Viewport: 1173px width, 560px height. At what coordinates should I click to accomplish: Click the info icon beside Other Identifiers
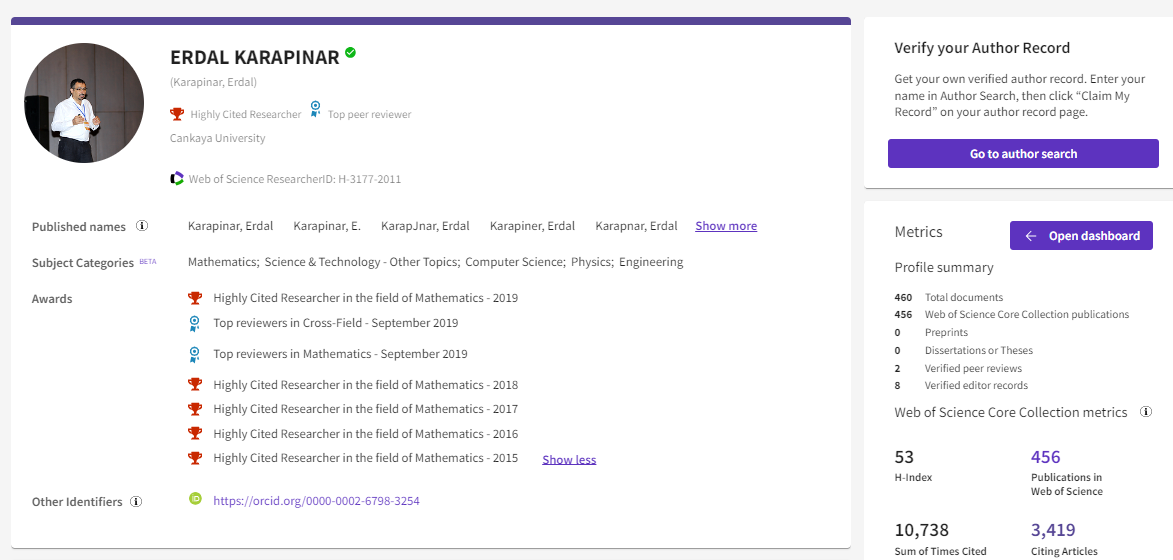[136, 501]
